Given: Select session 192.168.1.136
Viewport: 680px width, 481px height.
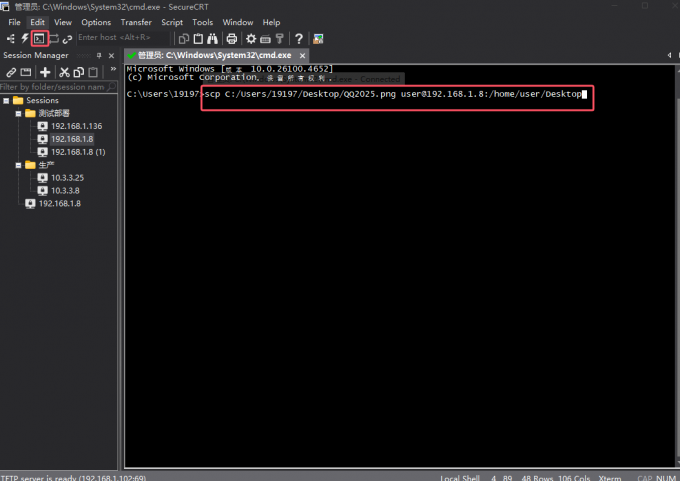Looking at the screenshot, I should click(x=76, y=126).
